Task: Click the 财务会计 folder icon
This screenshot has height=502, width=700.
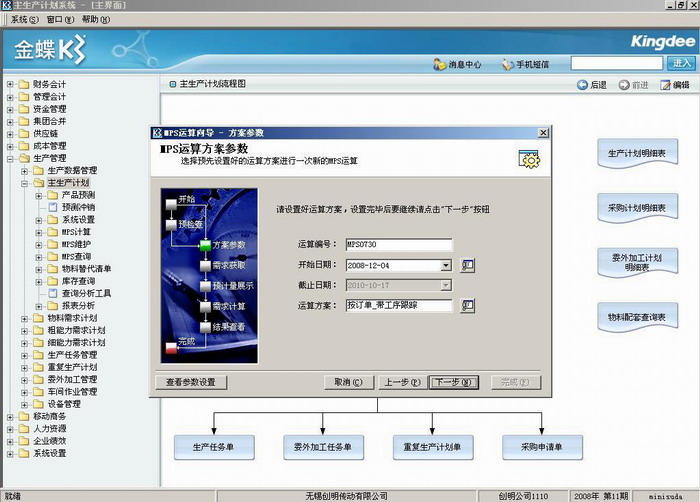Action: pos(24,84)
